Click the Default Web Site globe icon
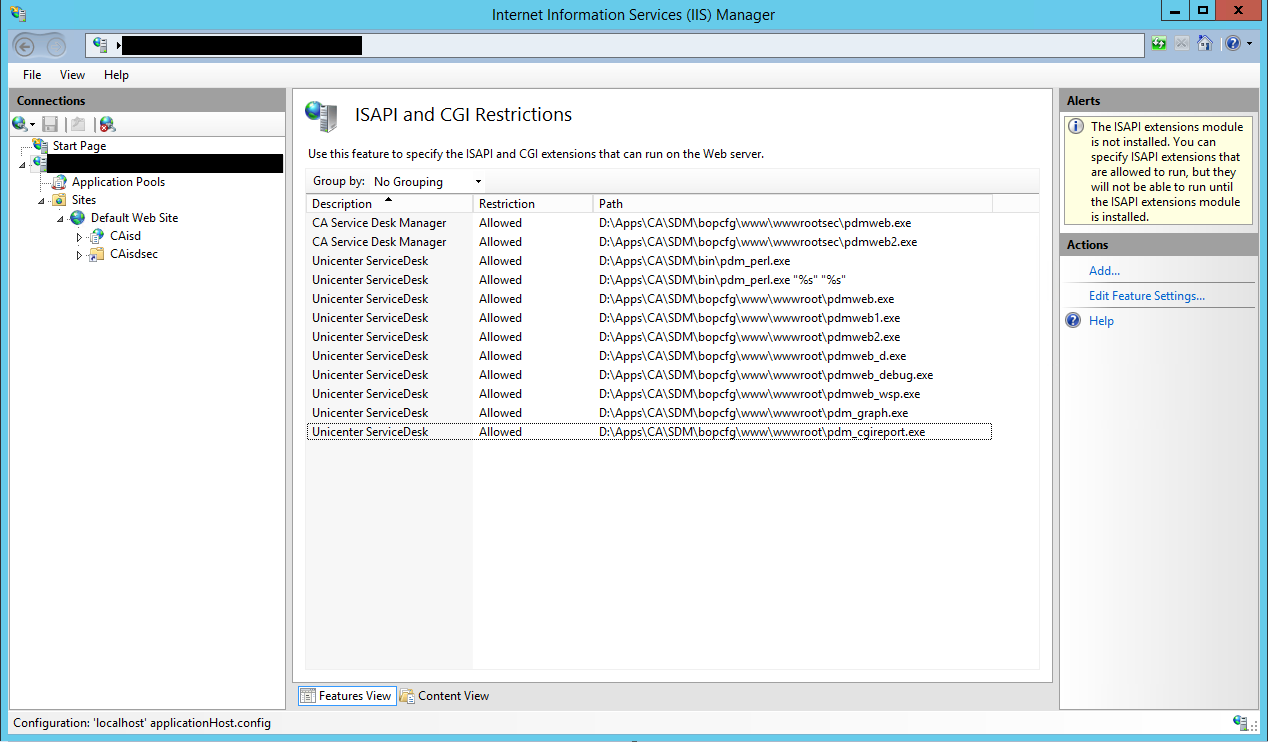Viewport: 1268px width, 742px height. pyautogui.click(x=78, y=218)
